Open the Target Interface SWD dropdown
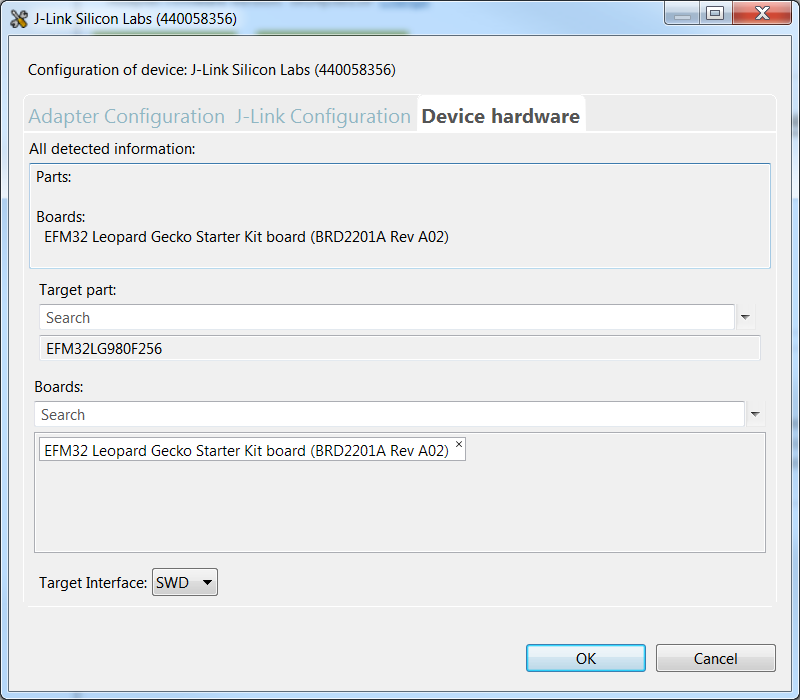This screenshot has height=700, width=800. click(x=206, y=581)
